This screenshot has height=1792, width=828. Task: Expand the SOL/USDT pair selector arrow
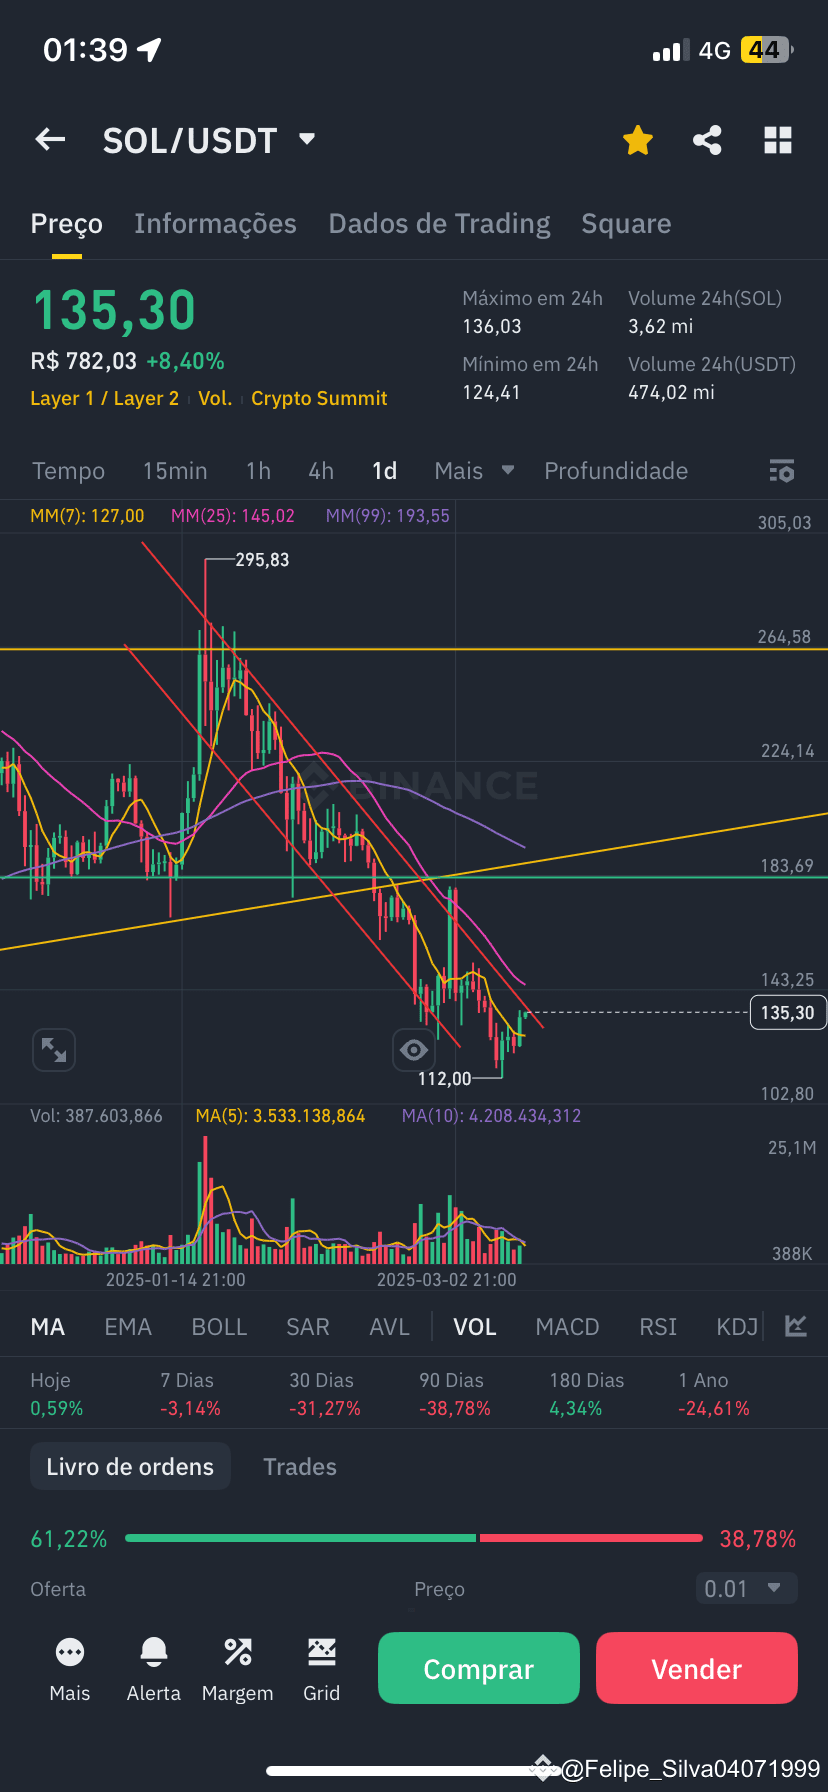click(x=307, y=139)
